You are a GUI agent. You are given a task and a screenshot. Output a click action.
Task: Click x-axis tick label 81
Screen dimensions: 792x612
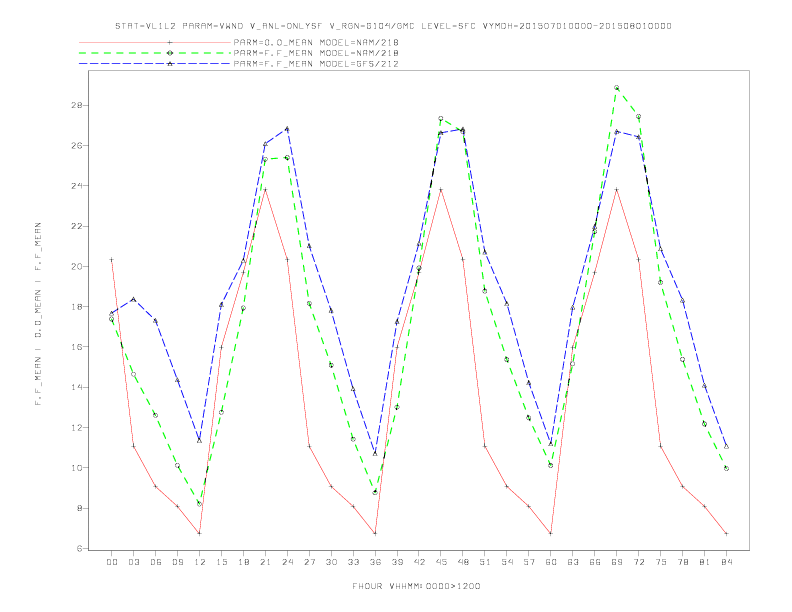[x=705, y=562]
